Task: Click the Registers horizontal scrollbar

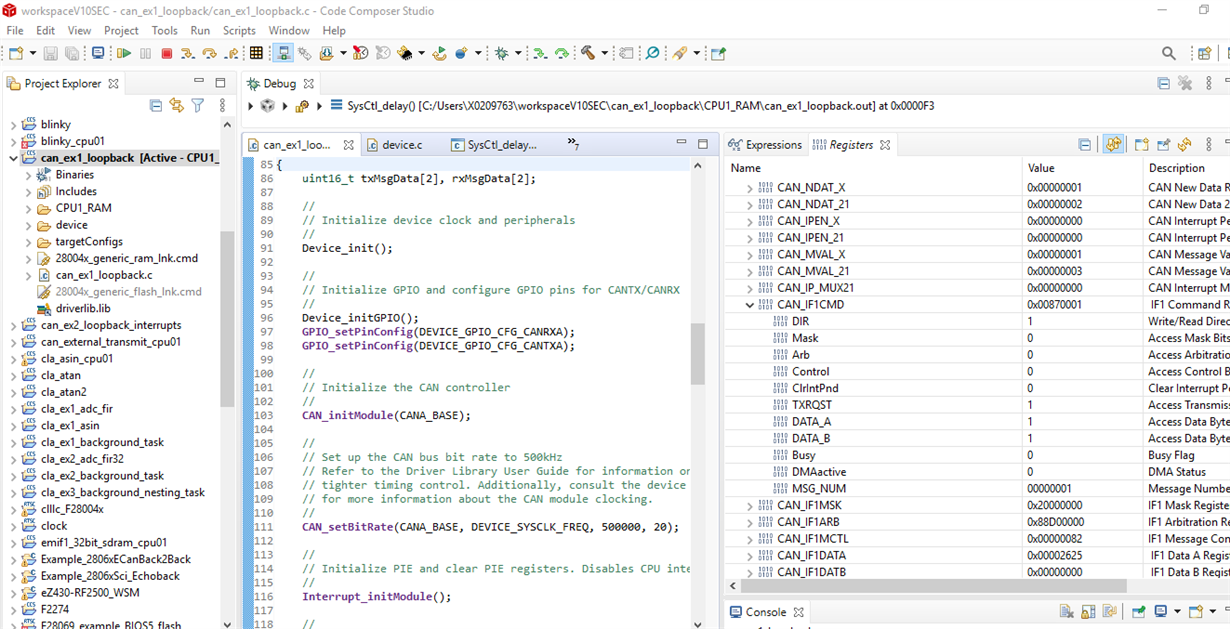Action: tap(930, 586)
